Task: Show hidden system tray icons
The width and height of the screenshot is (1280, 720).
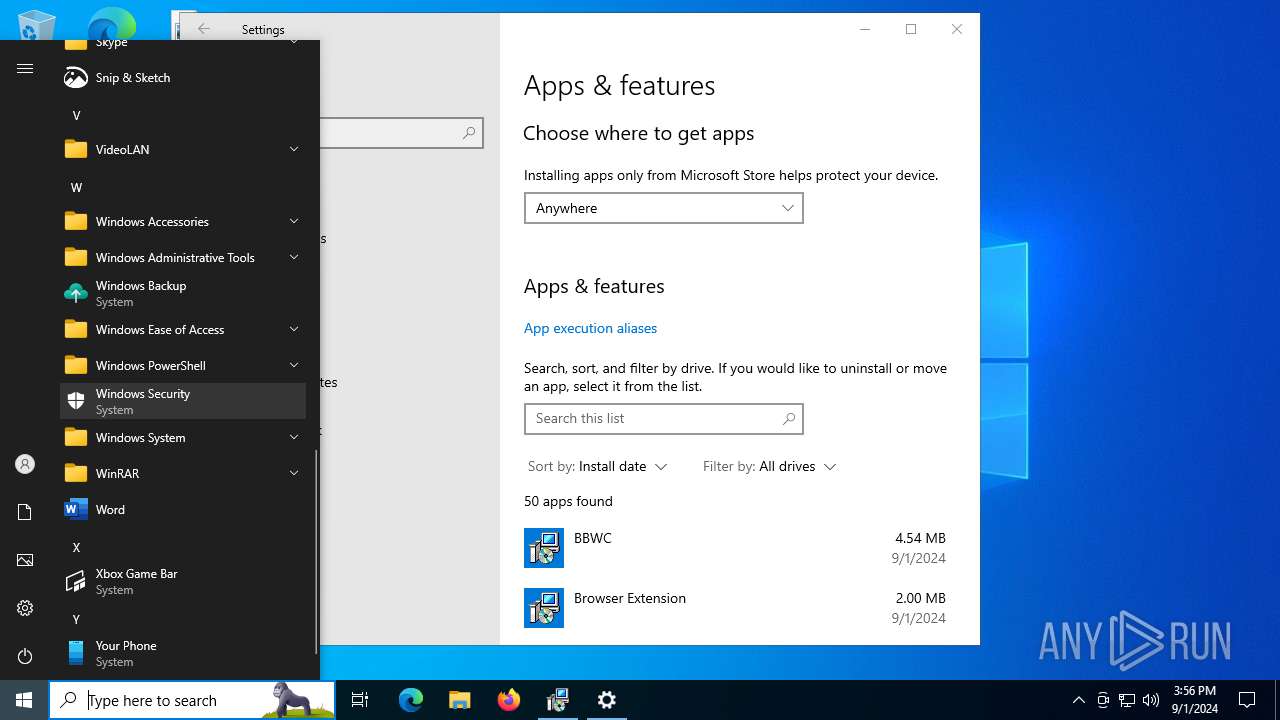Action: tap(1078, 700)
